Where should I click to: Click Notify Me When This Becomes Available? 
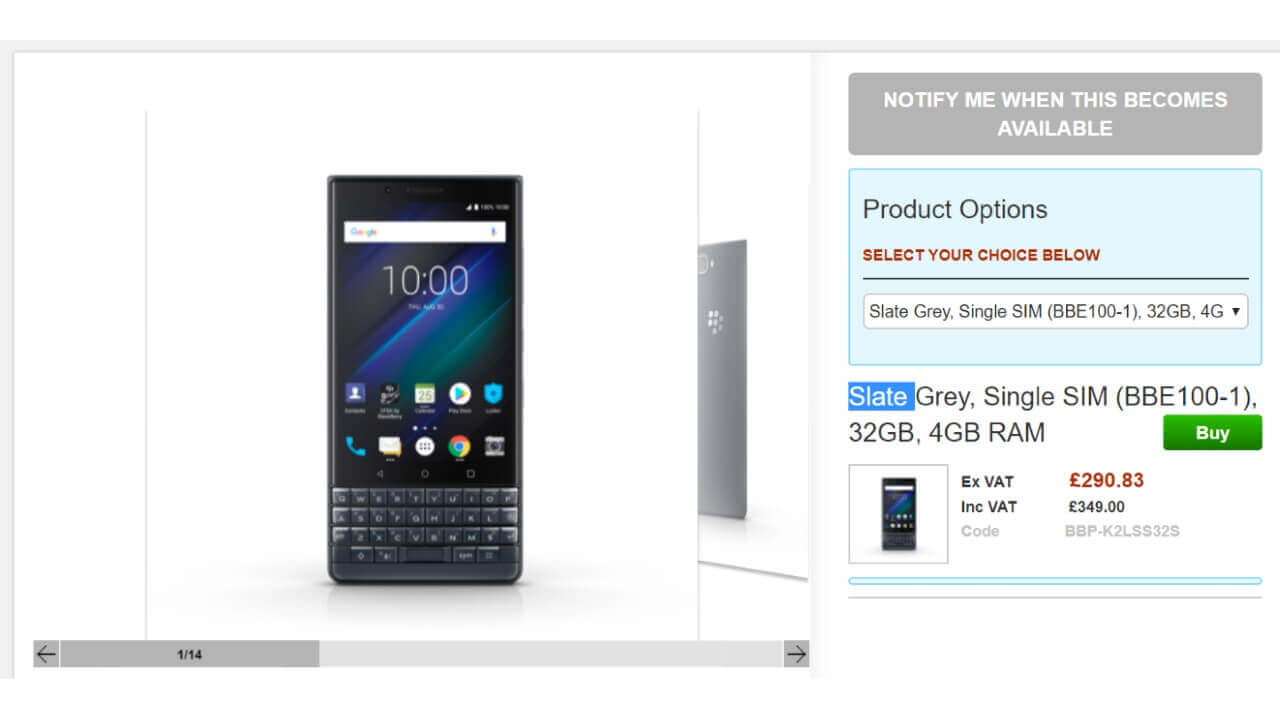(1055, 114)
